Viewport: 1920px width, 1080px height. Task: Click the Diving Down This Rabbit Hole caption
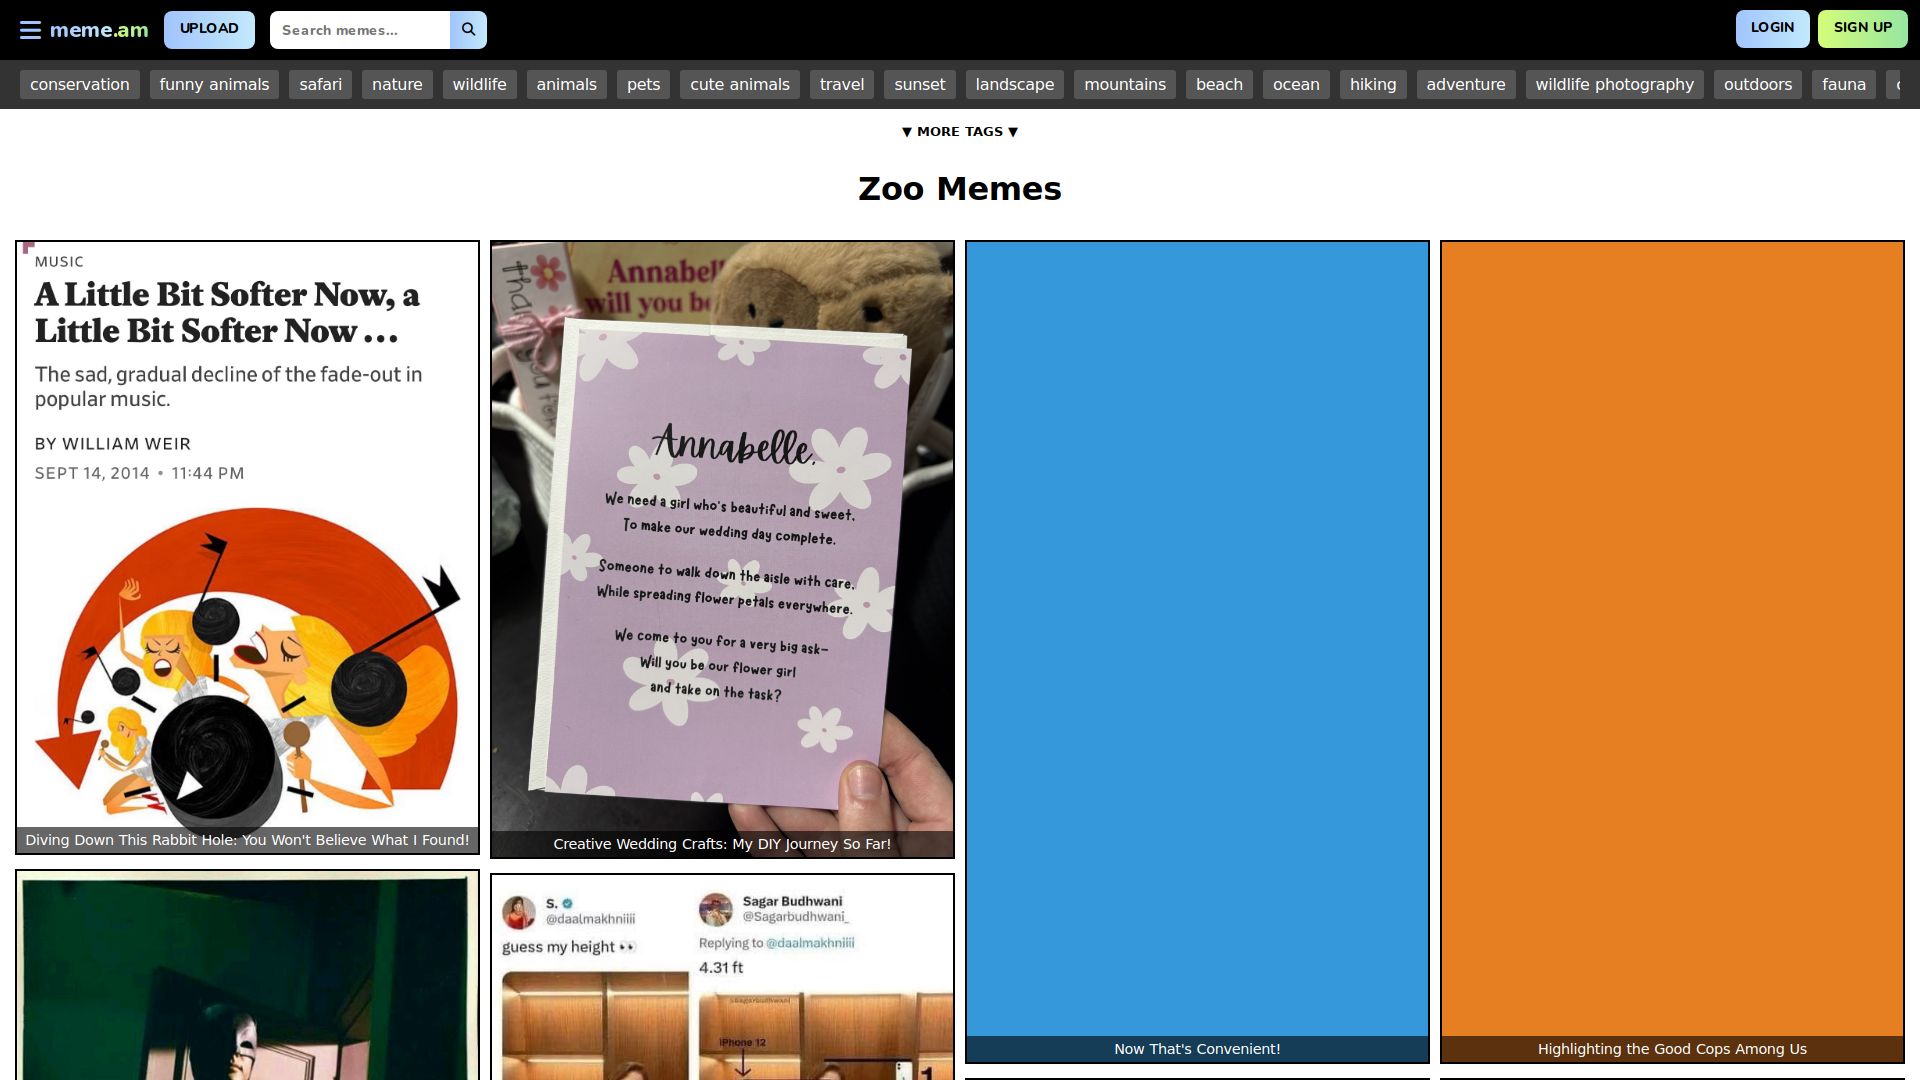point(247,840)
